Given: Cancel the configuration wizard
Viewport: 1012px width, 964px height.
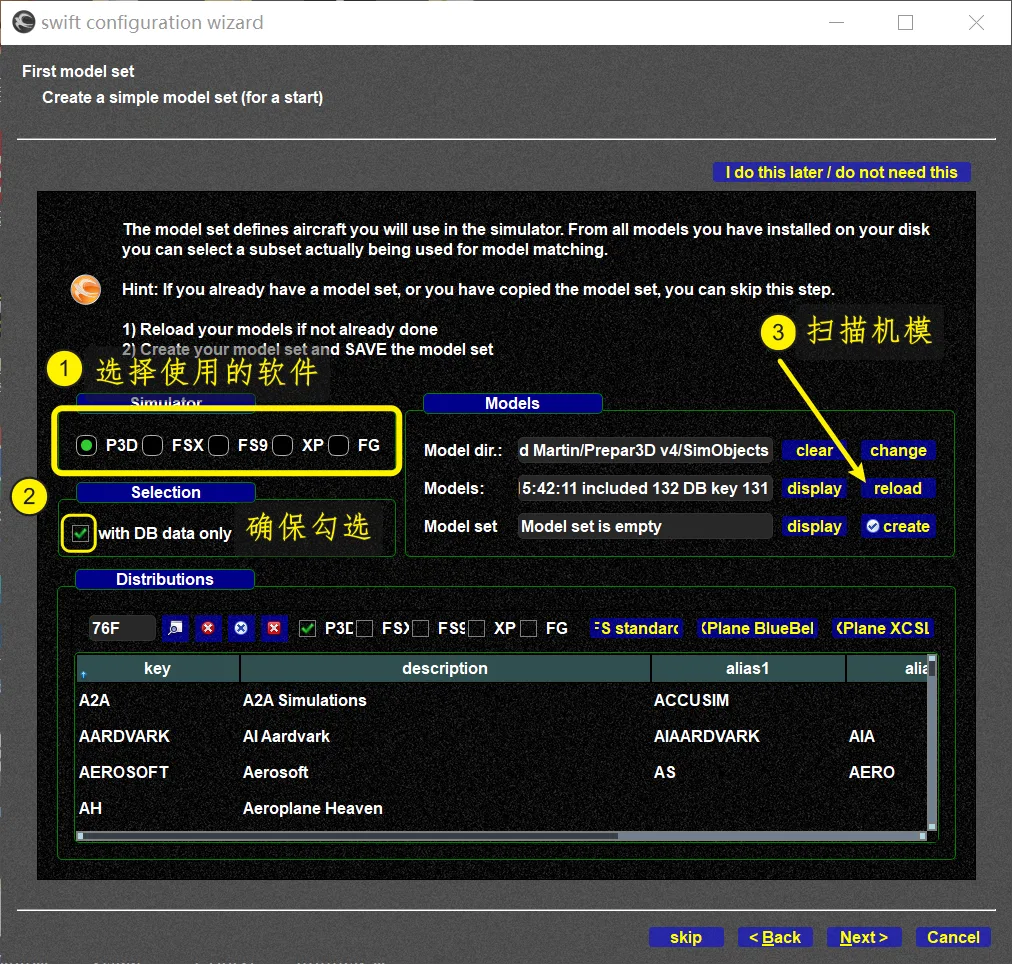Looking at the screenshot, I should click(x=953, y=937).
